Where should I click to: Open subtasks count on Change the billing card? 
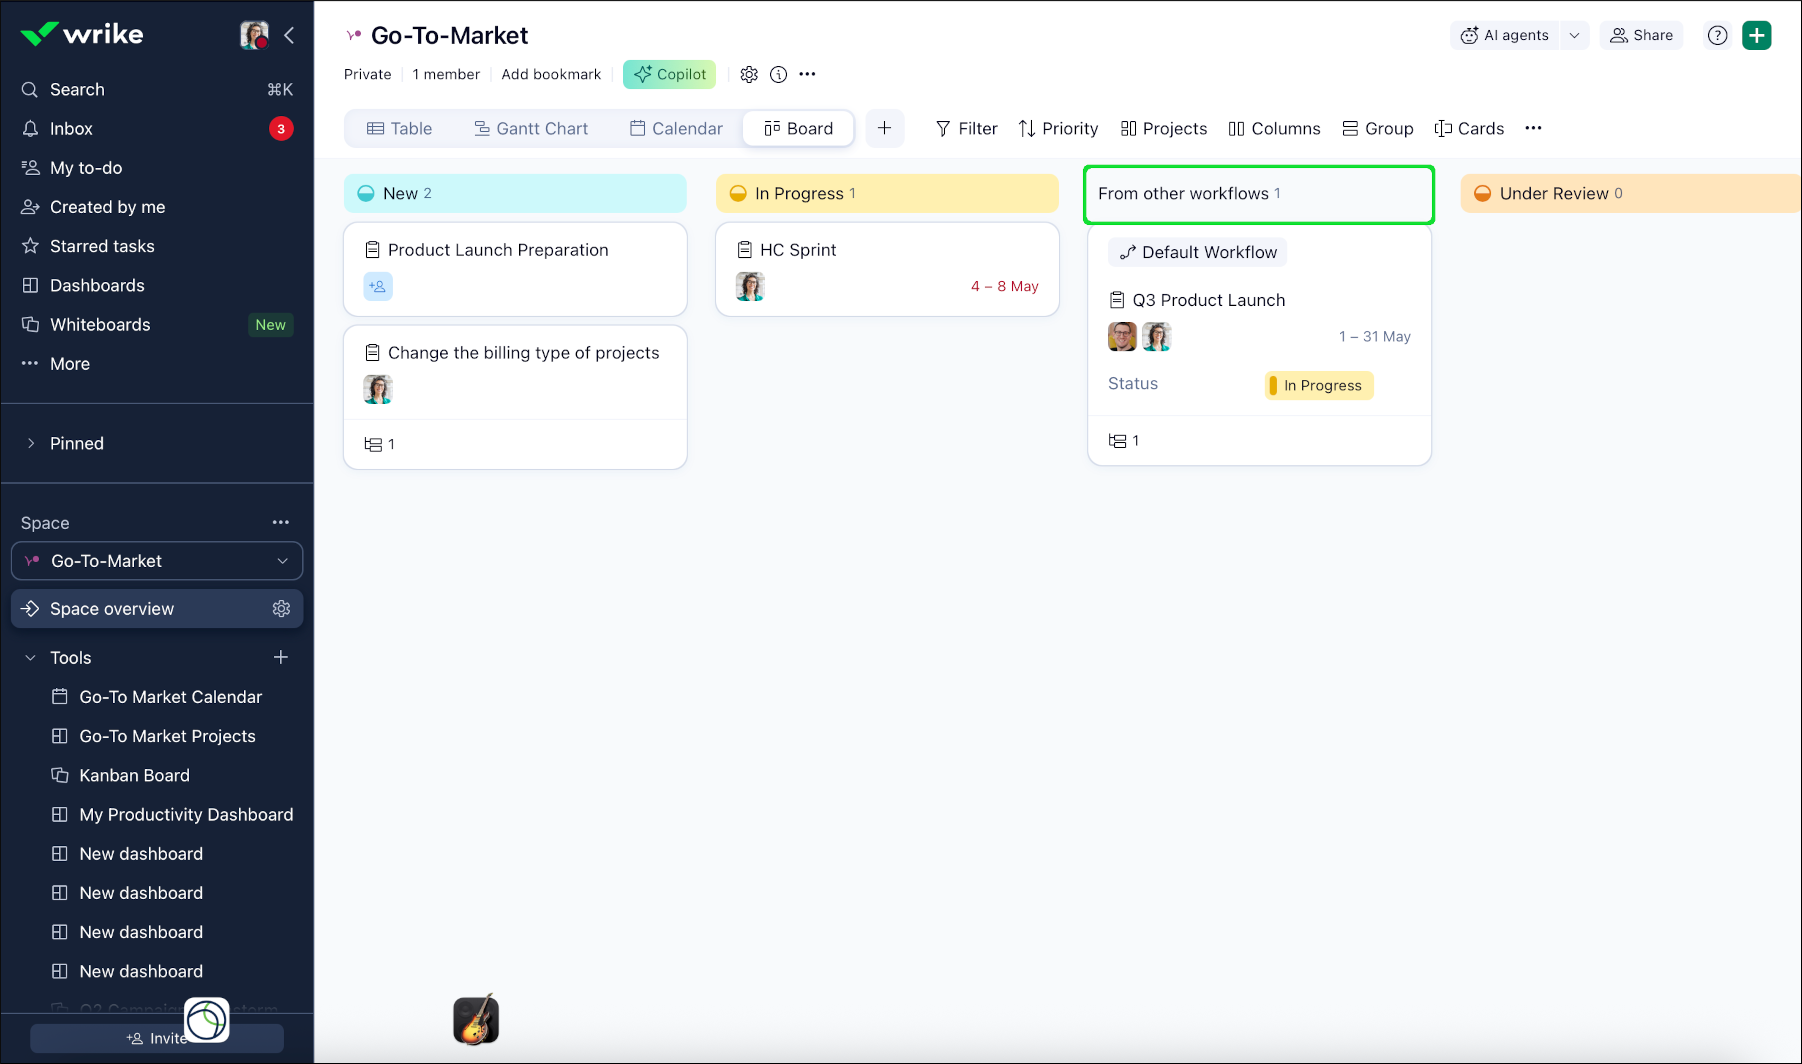click(x=380, y=444)
